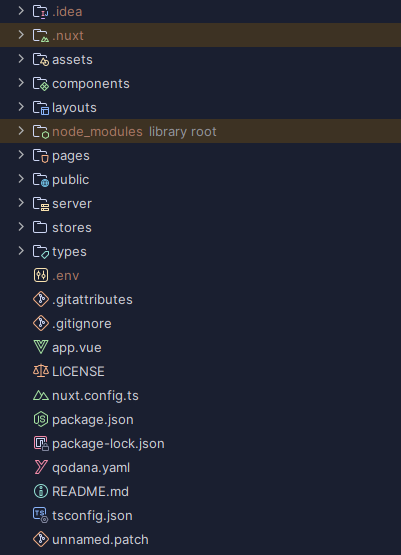Expand the .idea folder chevron
The height and width of the screenshot is (555, 401).
21,11
